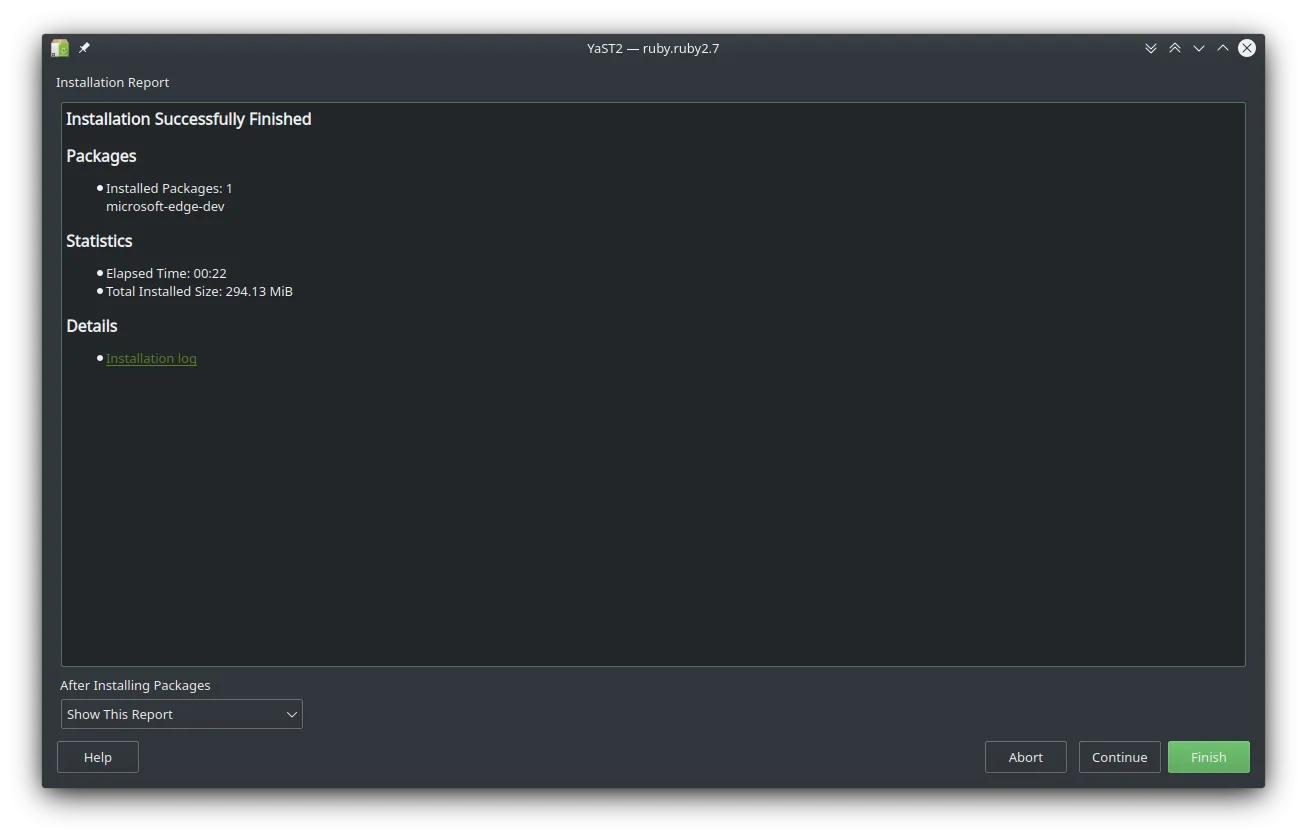This screenshot has width=1307, height=838.
Task: Pin window on all desktops
Action: 84,48
